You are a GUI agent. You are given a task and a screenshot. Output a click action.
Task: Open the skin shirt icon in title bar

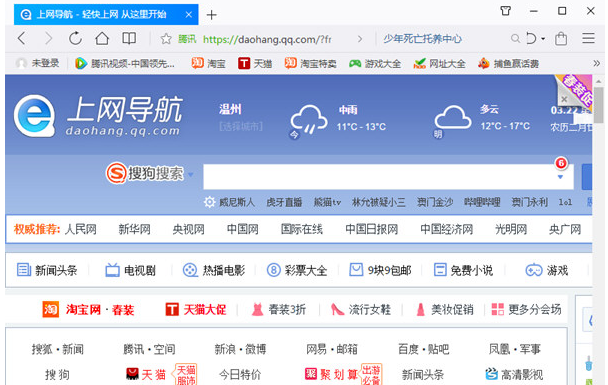click(x=506, y=11)
